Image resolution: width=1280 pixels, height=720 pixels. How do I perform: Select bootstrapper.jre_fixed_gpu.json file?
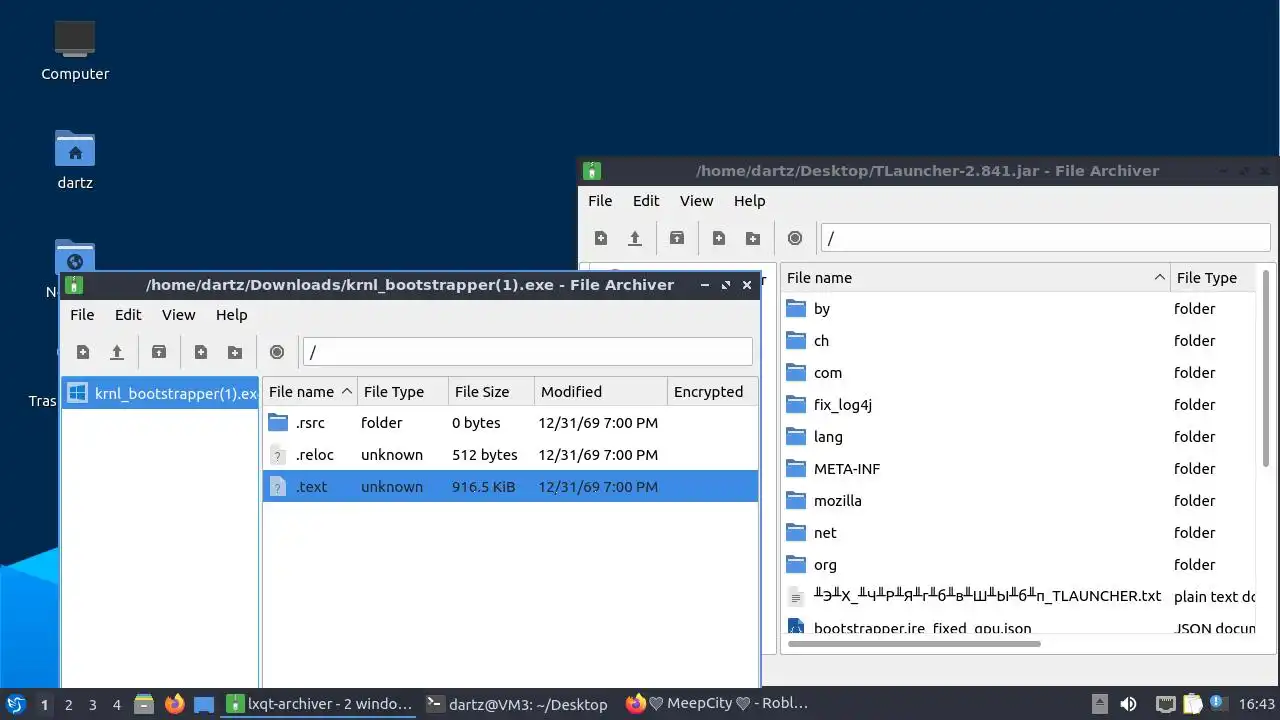click(x=1018, y=627)
